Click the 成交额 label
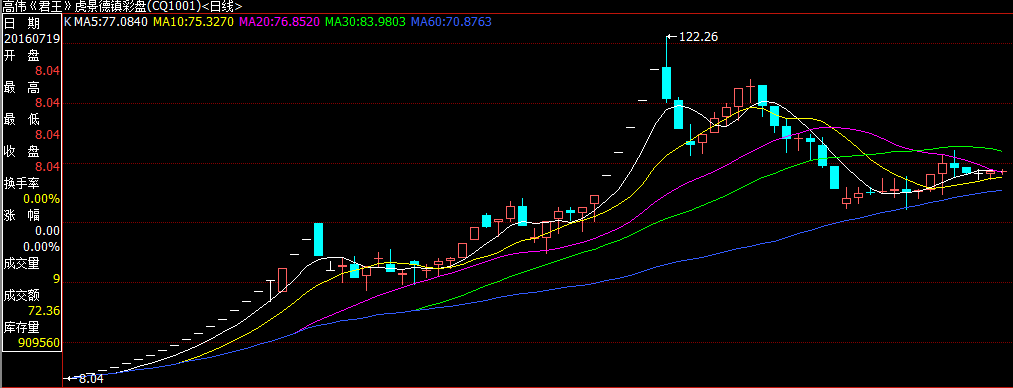The height and width of the screenshot is (388, 1013). (23, 295)
